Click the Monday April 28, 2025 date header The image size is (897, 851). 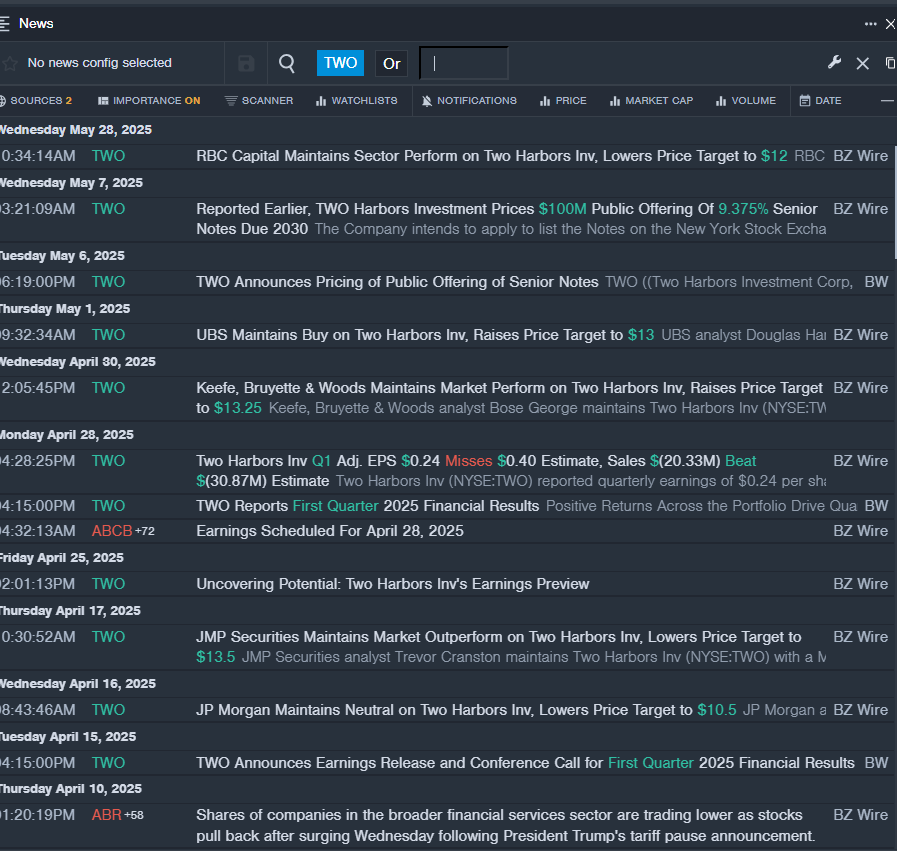coord(66,435)
